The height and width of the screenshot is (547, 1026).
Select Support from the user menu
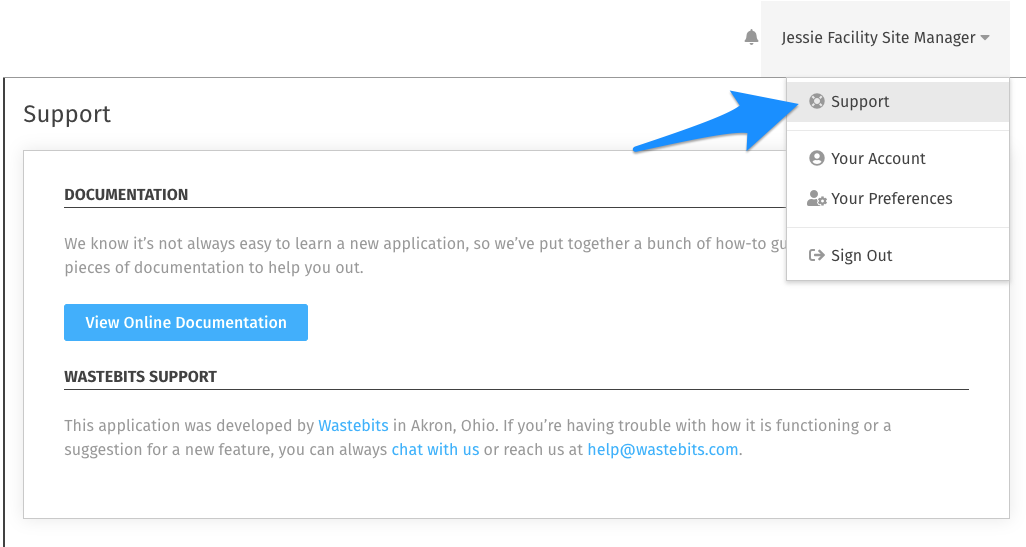click(898, 101)
